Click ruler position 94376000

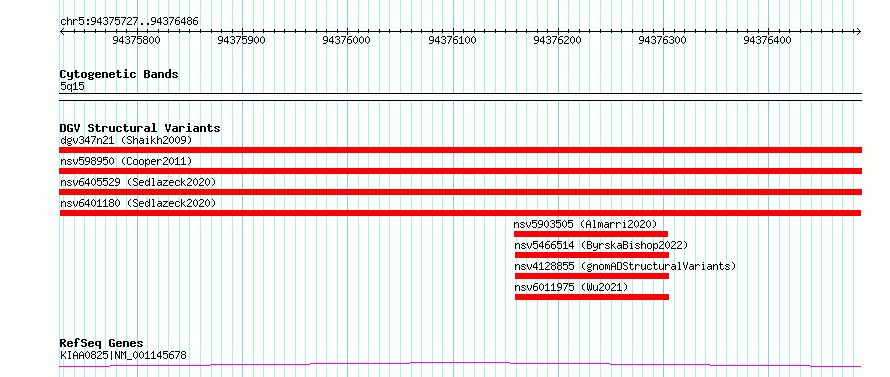(346, 40)
